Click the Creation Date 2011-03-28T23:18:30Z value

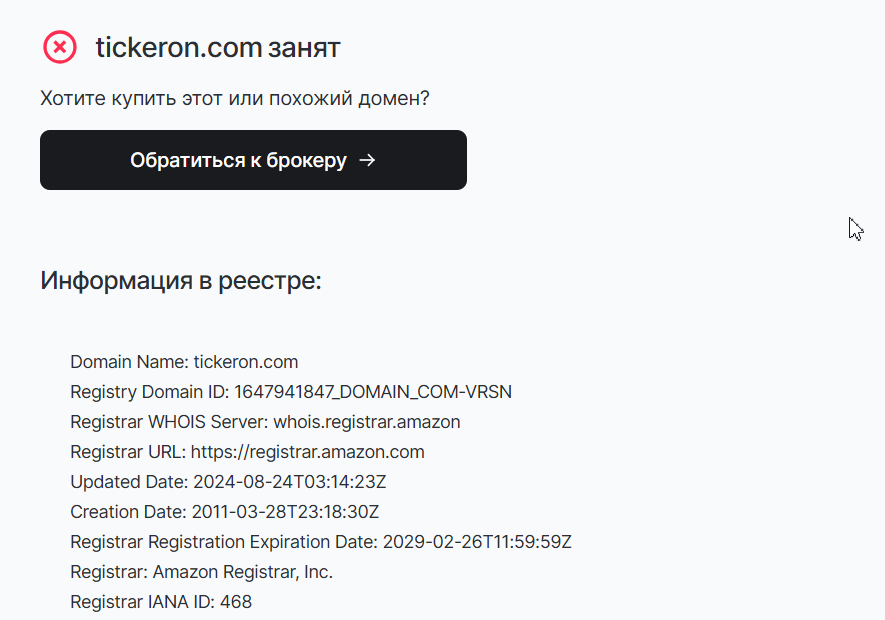pos(285,512)
